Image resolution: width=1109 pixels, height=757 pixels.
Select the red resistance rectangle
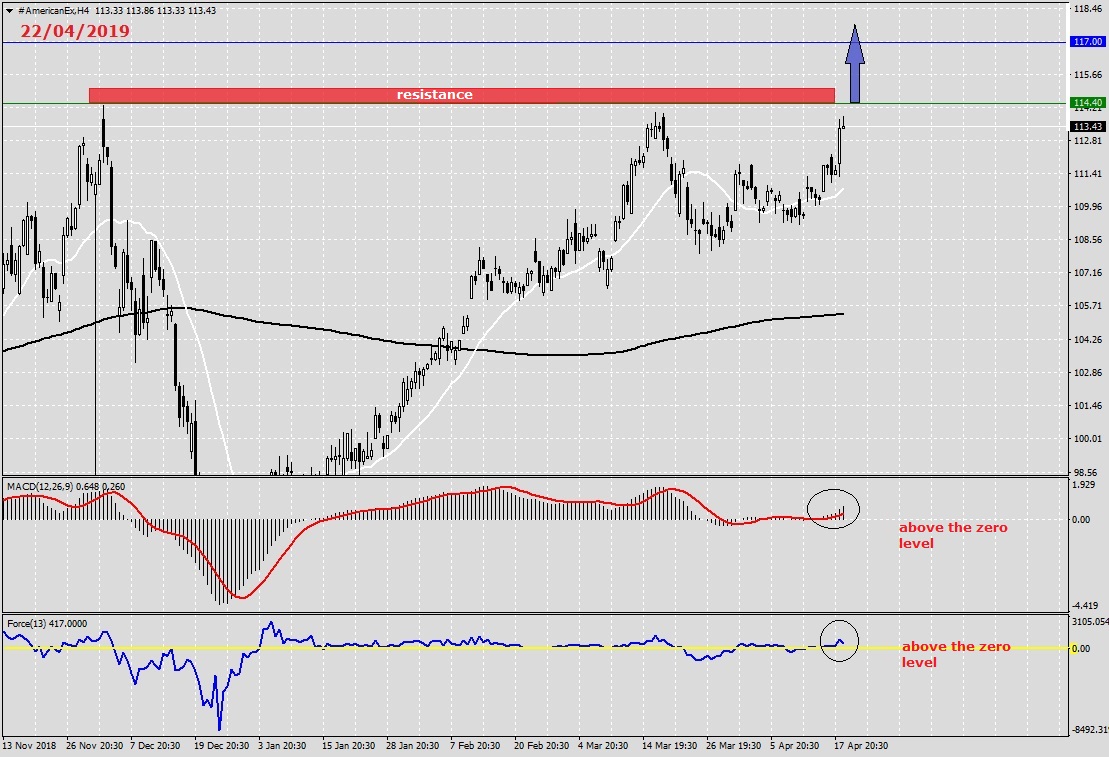pyautogui.click(x=461, y=95)
